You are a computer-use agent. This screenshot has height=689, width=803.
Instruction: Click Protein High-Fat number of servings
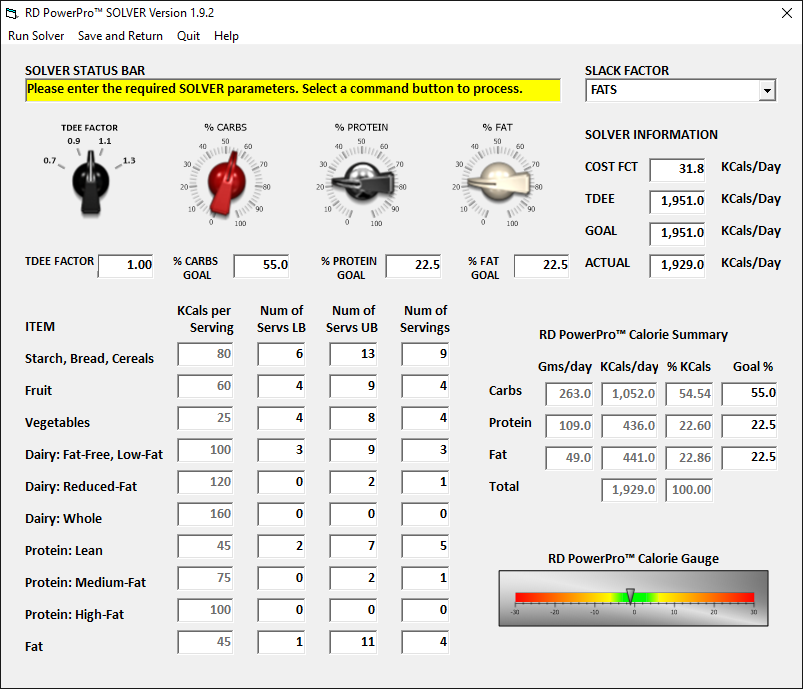[425, 611]
